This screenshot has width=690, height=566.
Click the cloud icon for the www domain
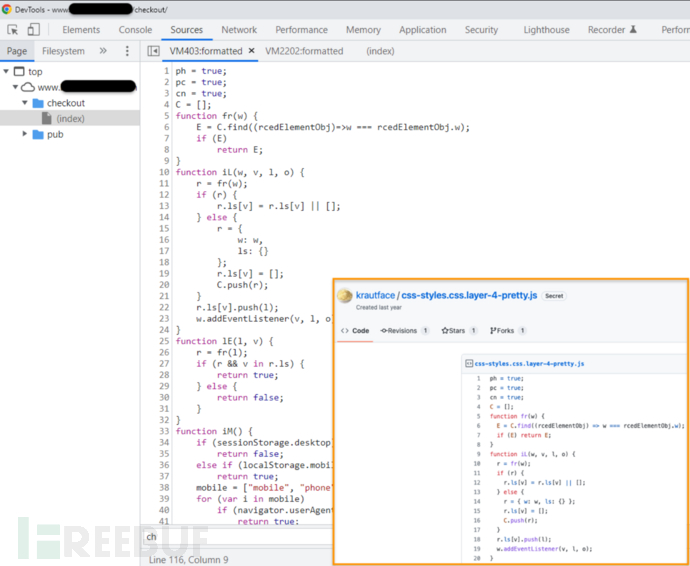tap(28, 87)
